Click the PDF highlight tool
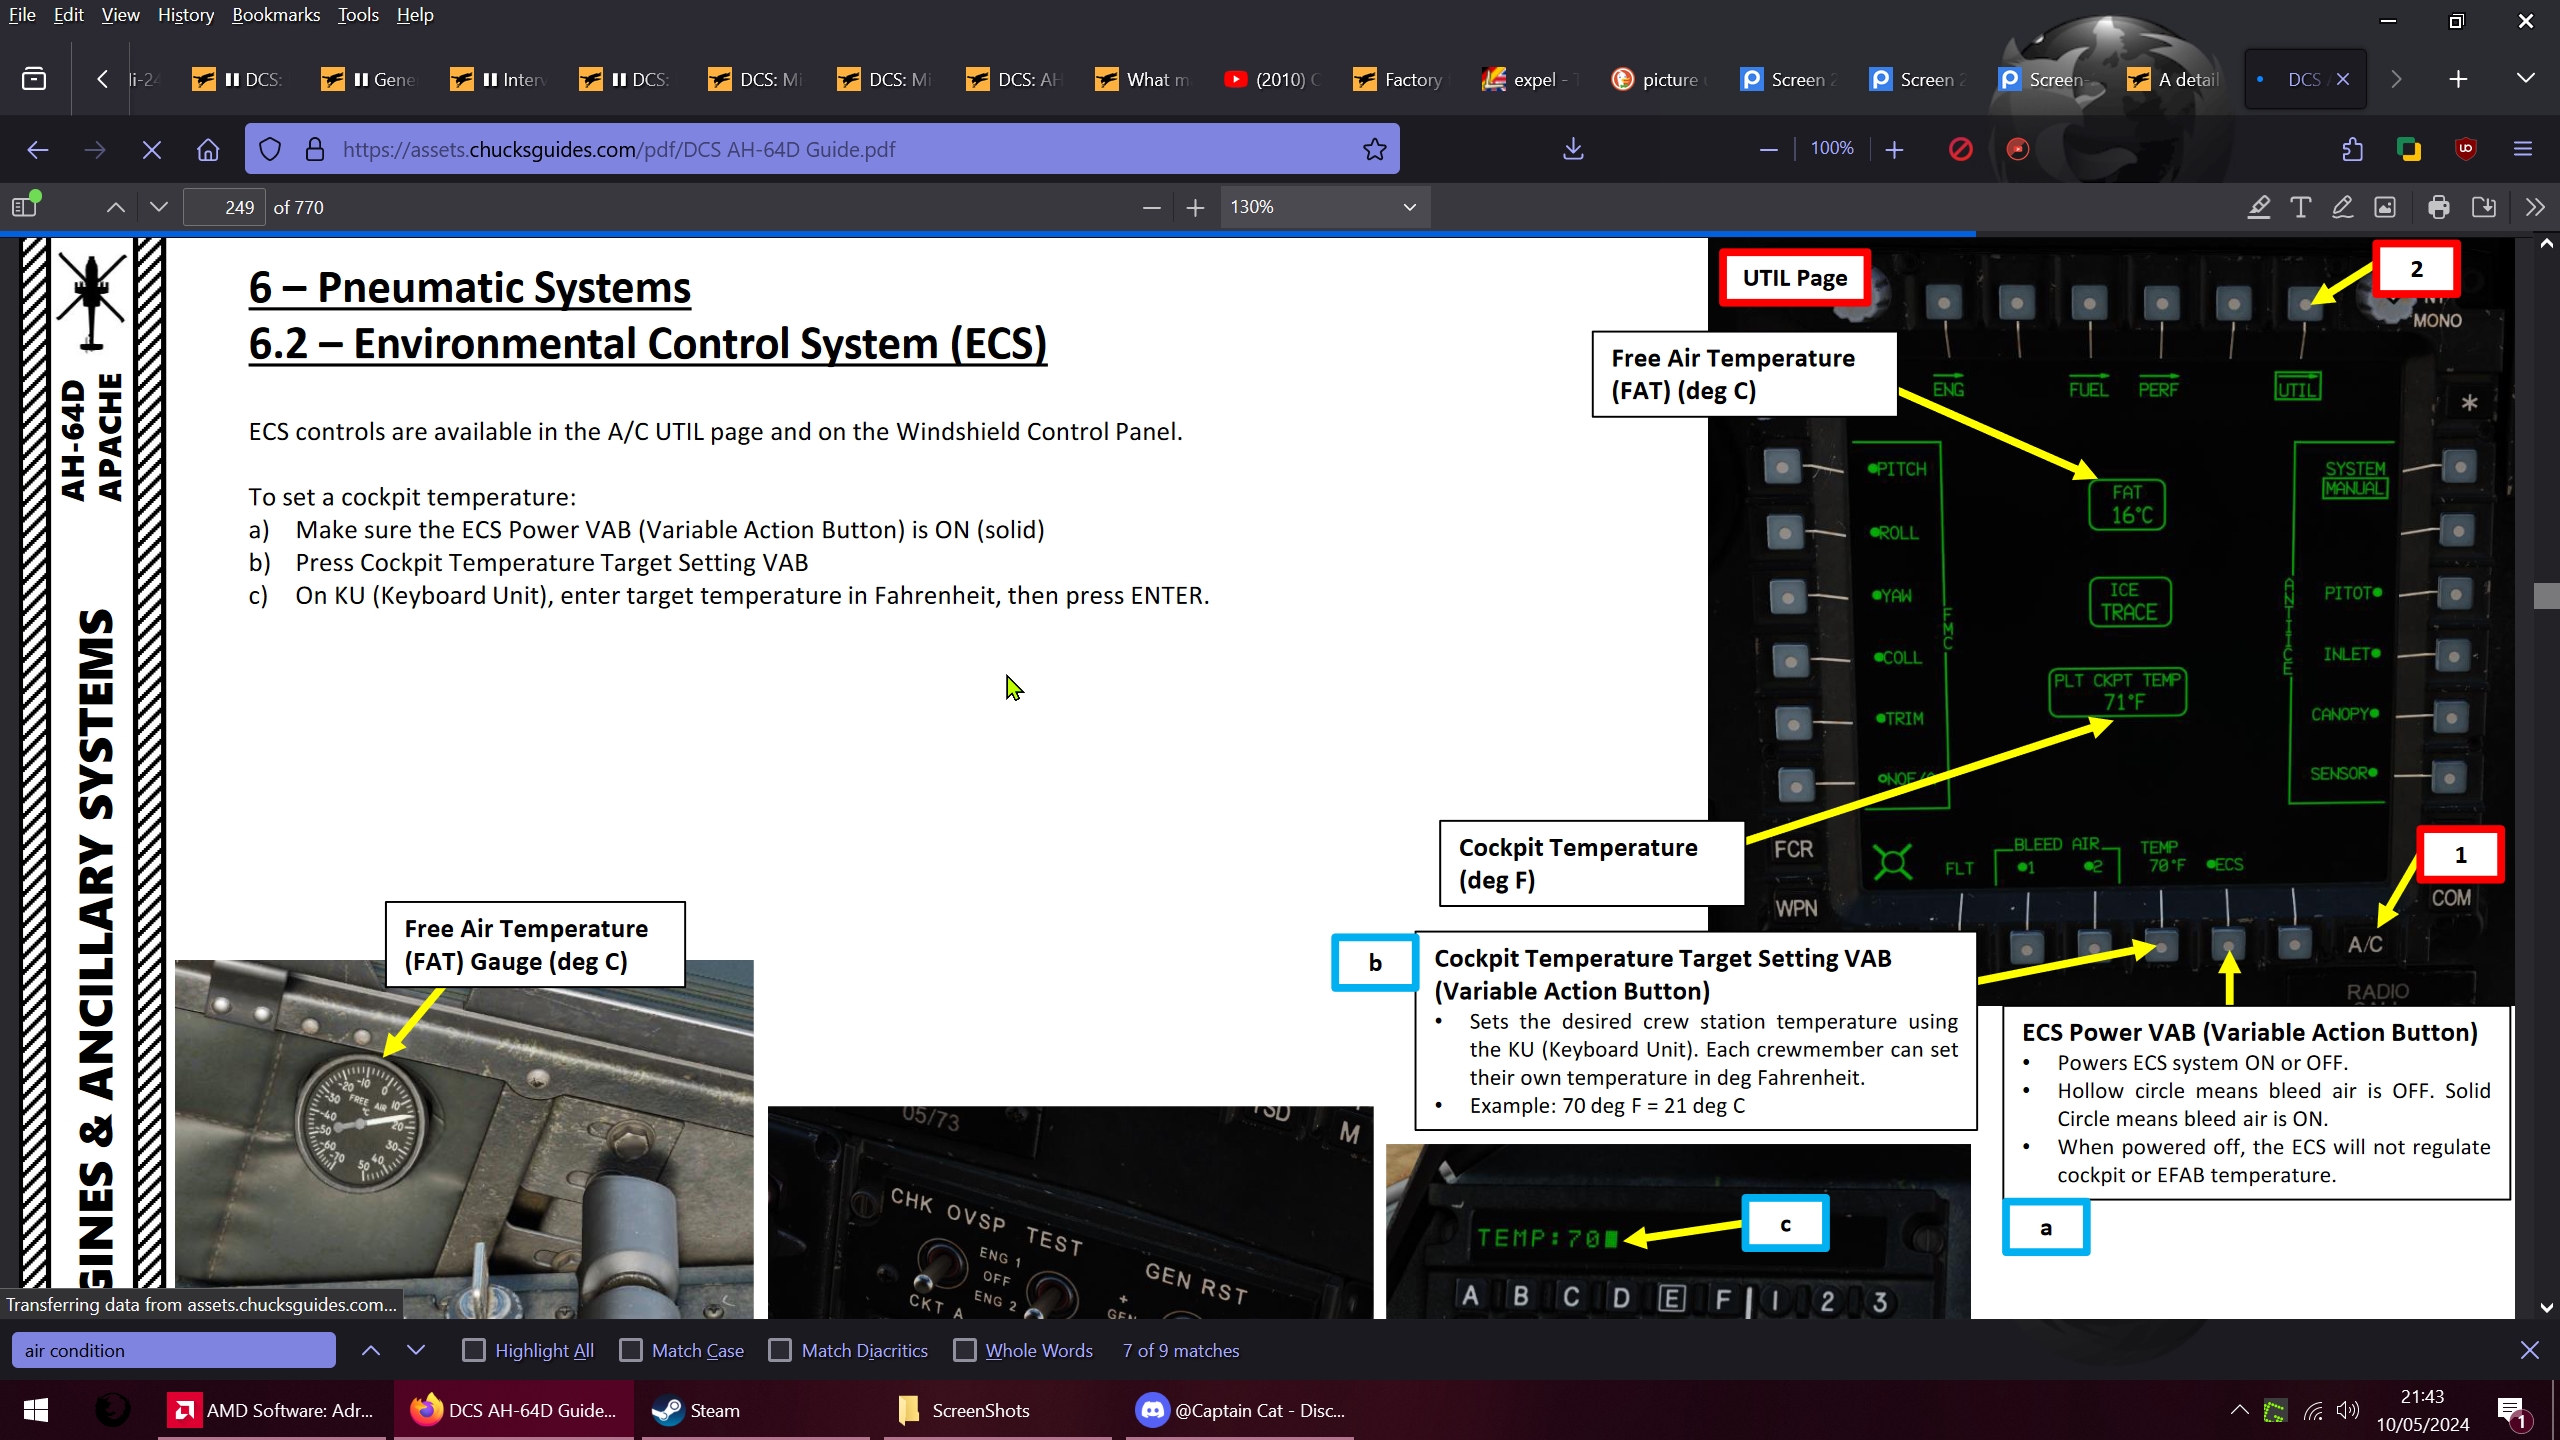This screenshot has height=1440, width=2560. click(x=2258, y=207)
